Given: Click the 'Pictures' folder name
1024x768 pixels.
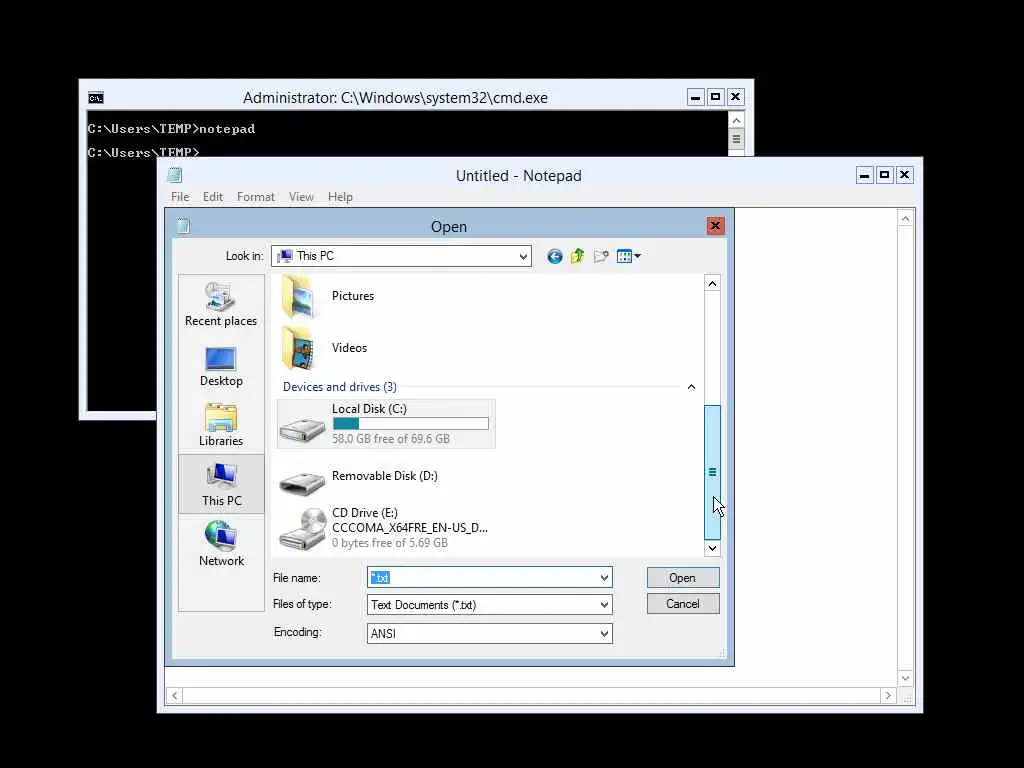Looking at the screenshot, I should click(353, 296).
